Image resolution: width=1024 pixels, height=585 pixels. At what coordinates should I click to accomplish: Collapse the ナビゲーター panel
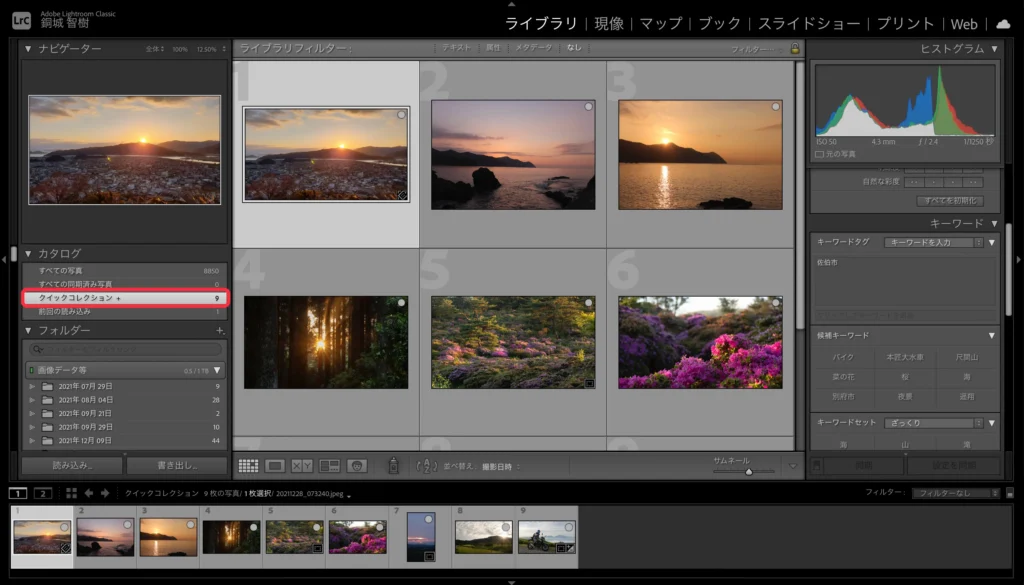28,49
